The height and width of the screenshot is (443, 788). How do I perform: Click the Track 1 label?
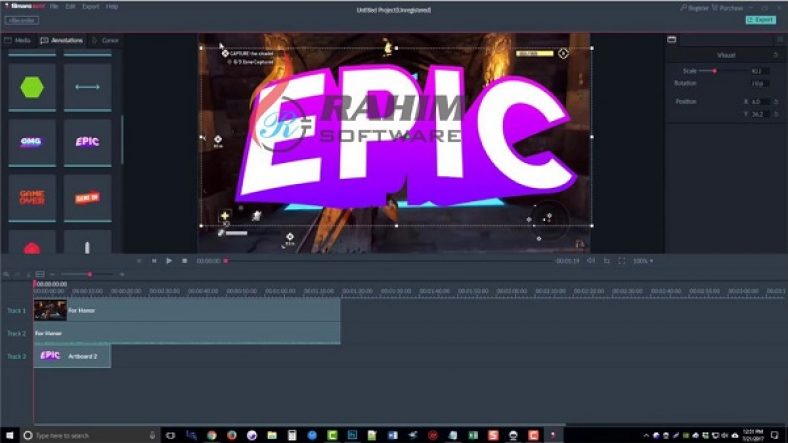pos(17,311)
